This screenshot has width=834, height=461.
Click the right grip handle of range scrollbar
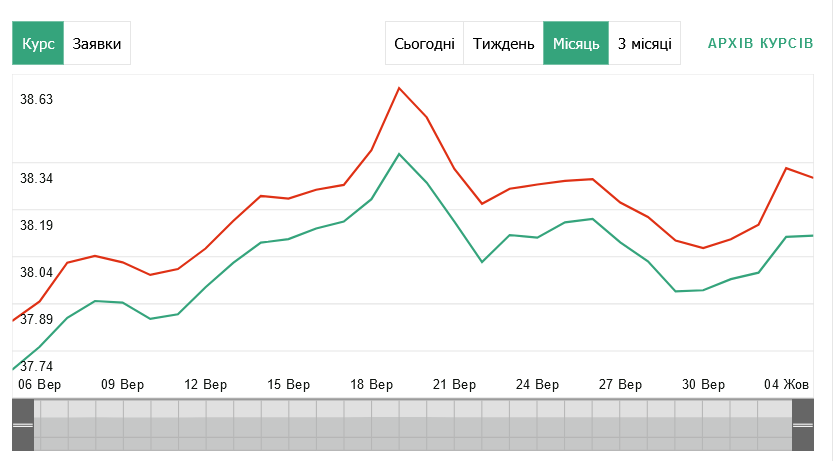804,425
